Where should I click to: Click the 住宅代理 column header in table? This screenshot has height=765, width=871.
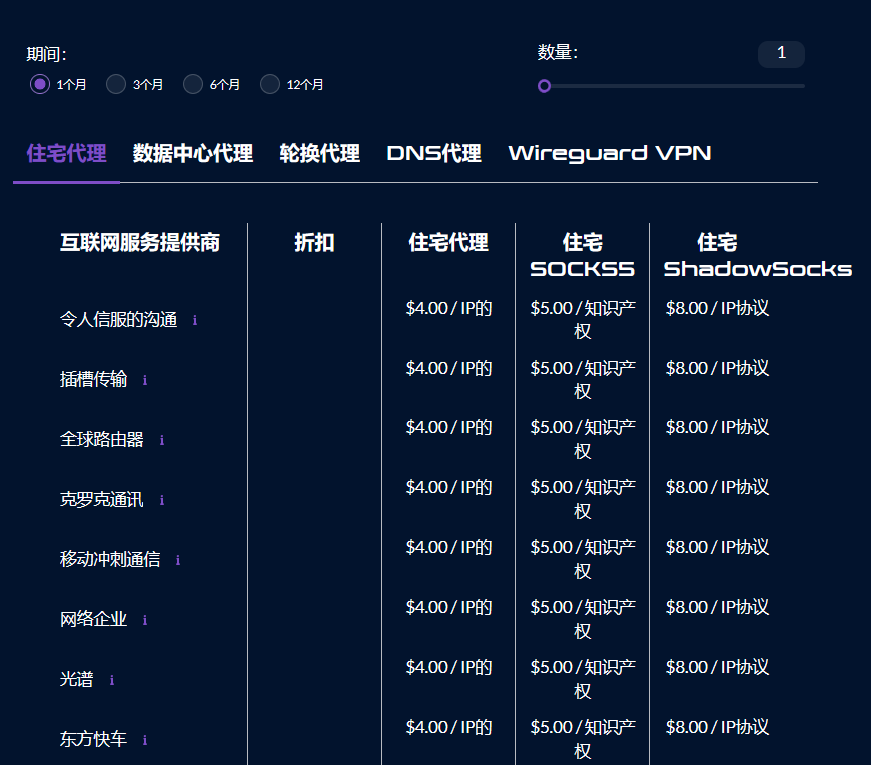click(449, 243)
